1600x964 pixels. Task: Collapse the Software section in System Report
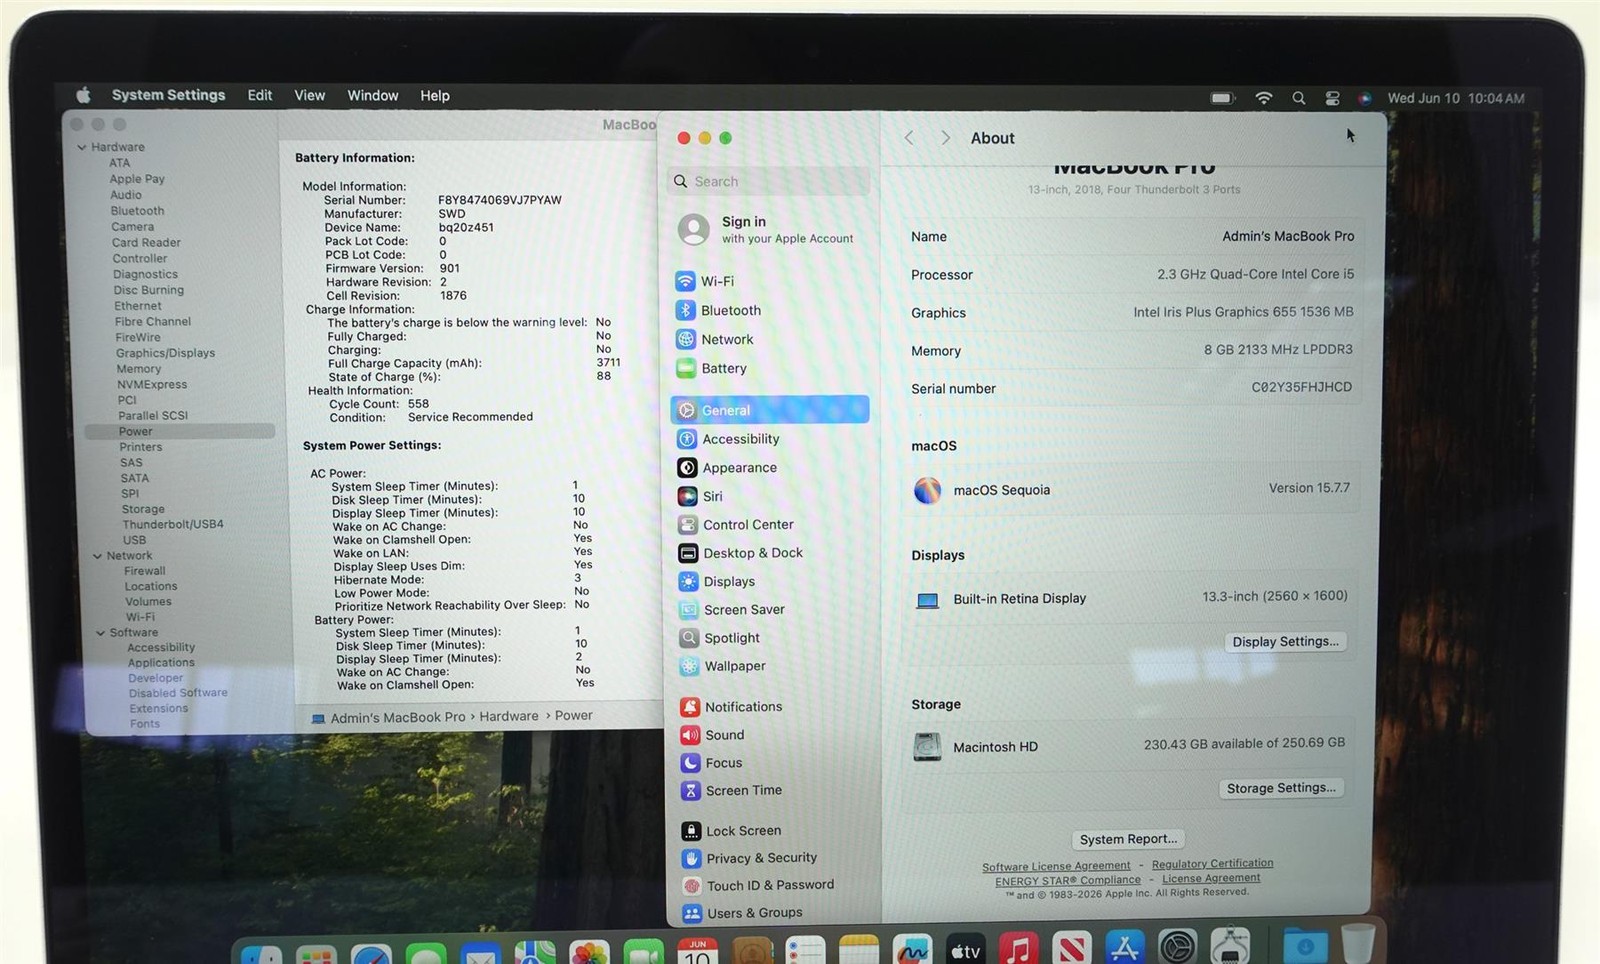click(100, 633)
